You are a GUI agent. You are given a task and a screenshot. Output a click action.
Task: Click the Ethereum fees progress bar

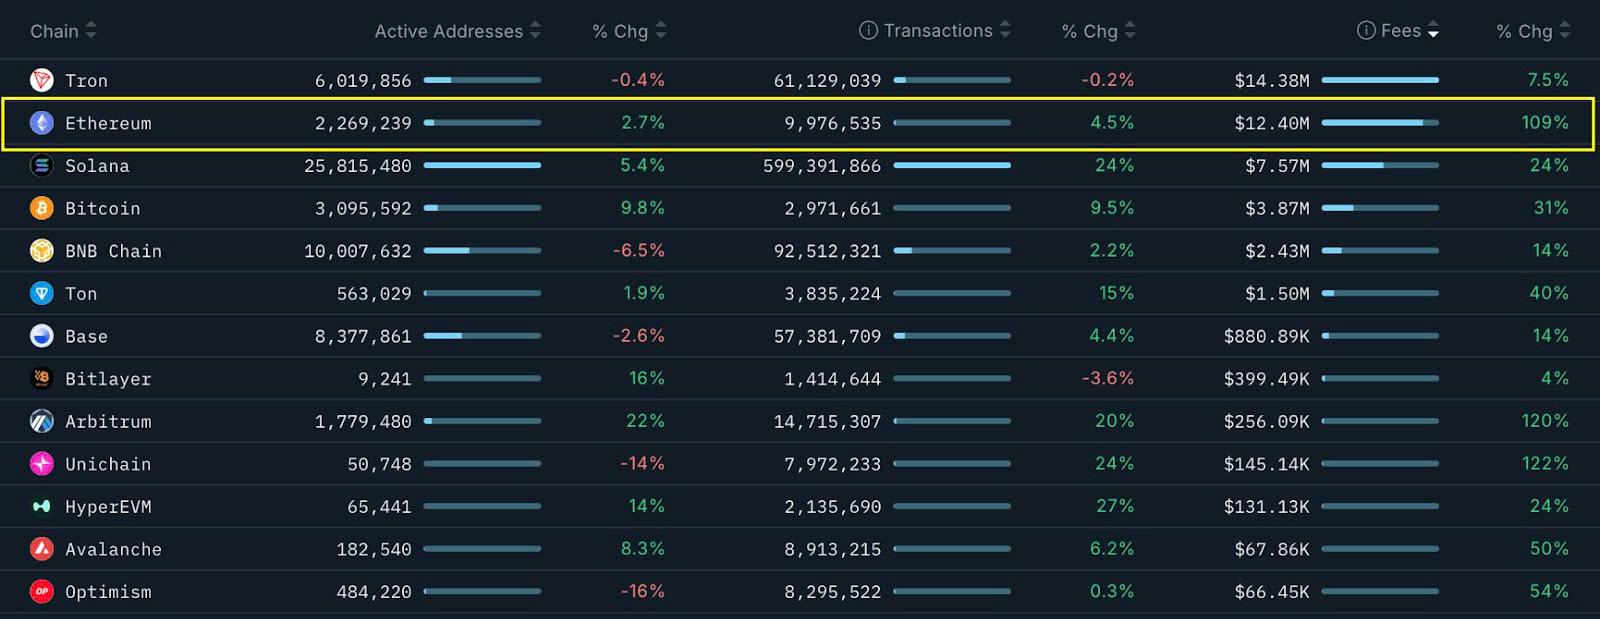point(1380,123)
